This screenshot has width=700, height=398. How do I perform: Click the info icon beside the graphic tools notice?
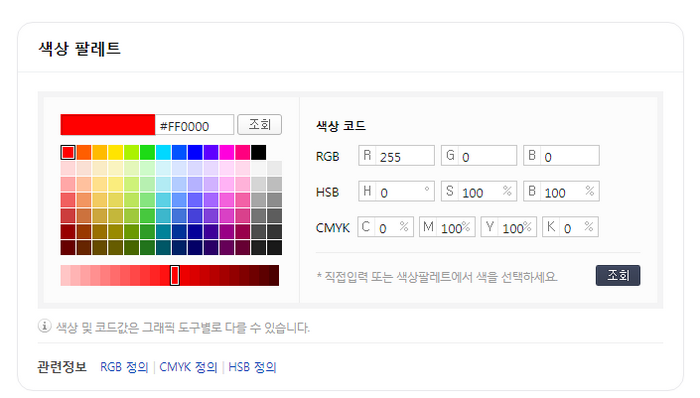(x=44, y=326)
